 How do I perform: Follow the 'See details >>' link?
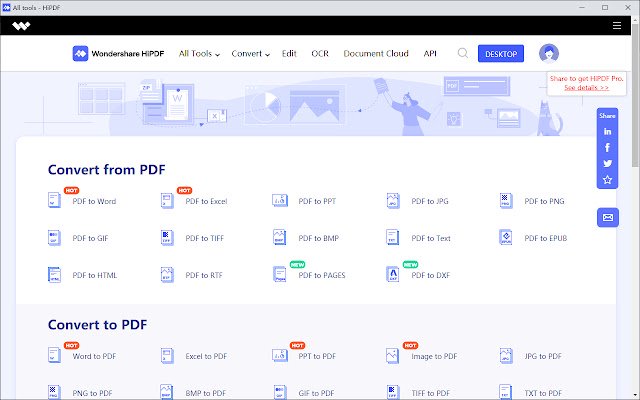tap(587, 88)
